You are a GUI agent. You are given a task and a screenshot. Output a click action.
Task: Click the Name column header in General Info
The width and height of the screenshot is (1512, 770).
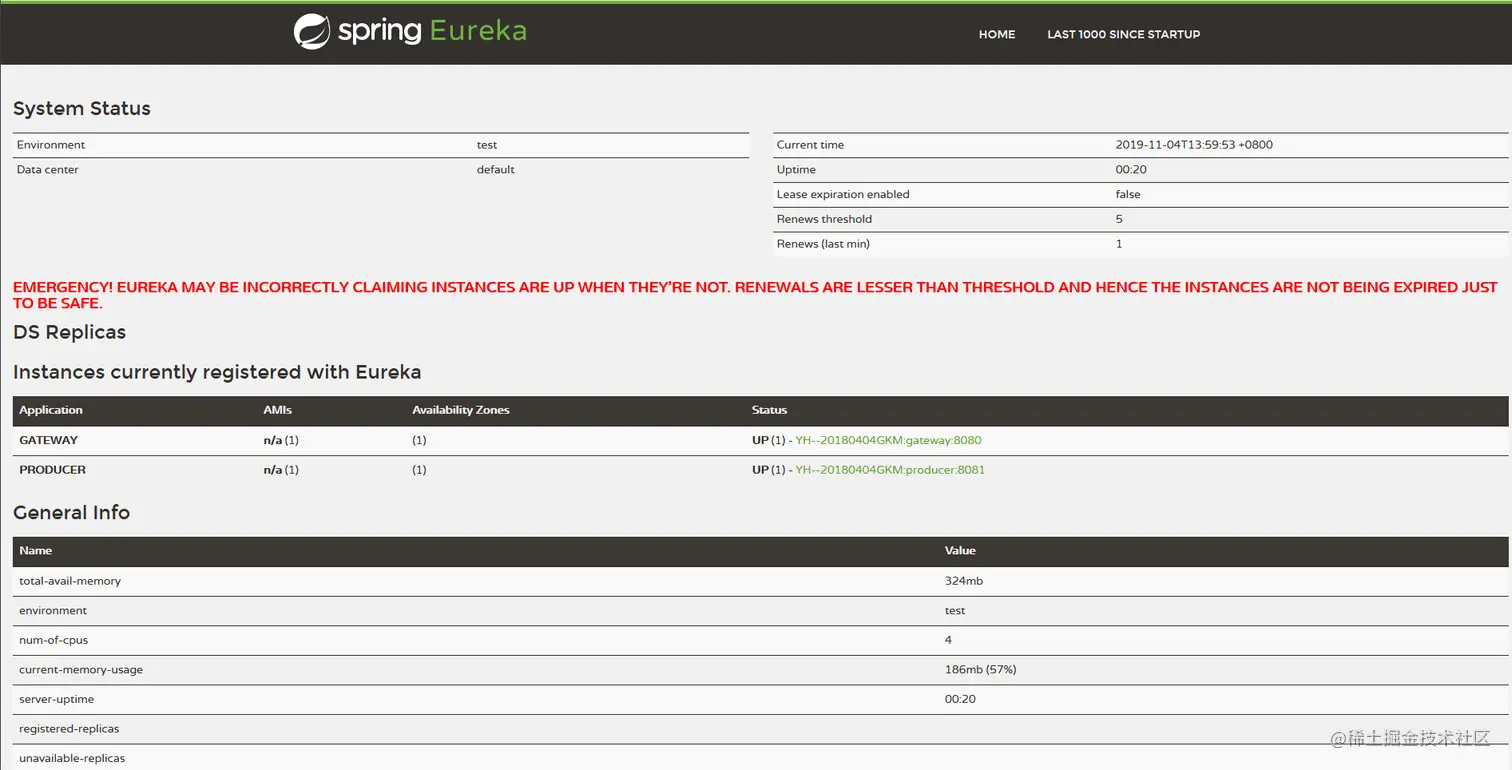[35, 551]
